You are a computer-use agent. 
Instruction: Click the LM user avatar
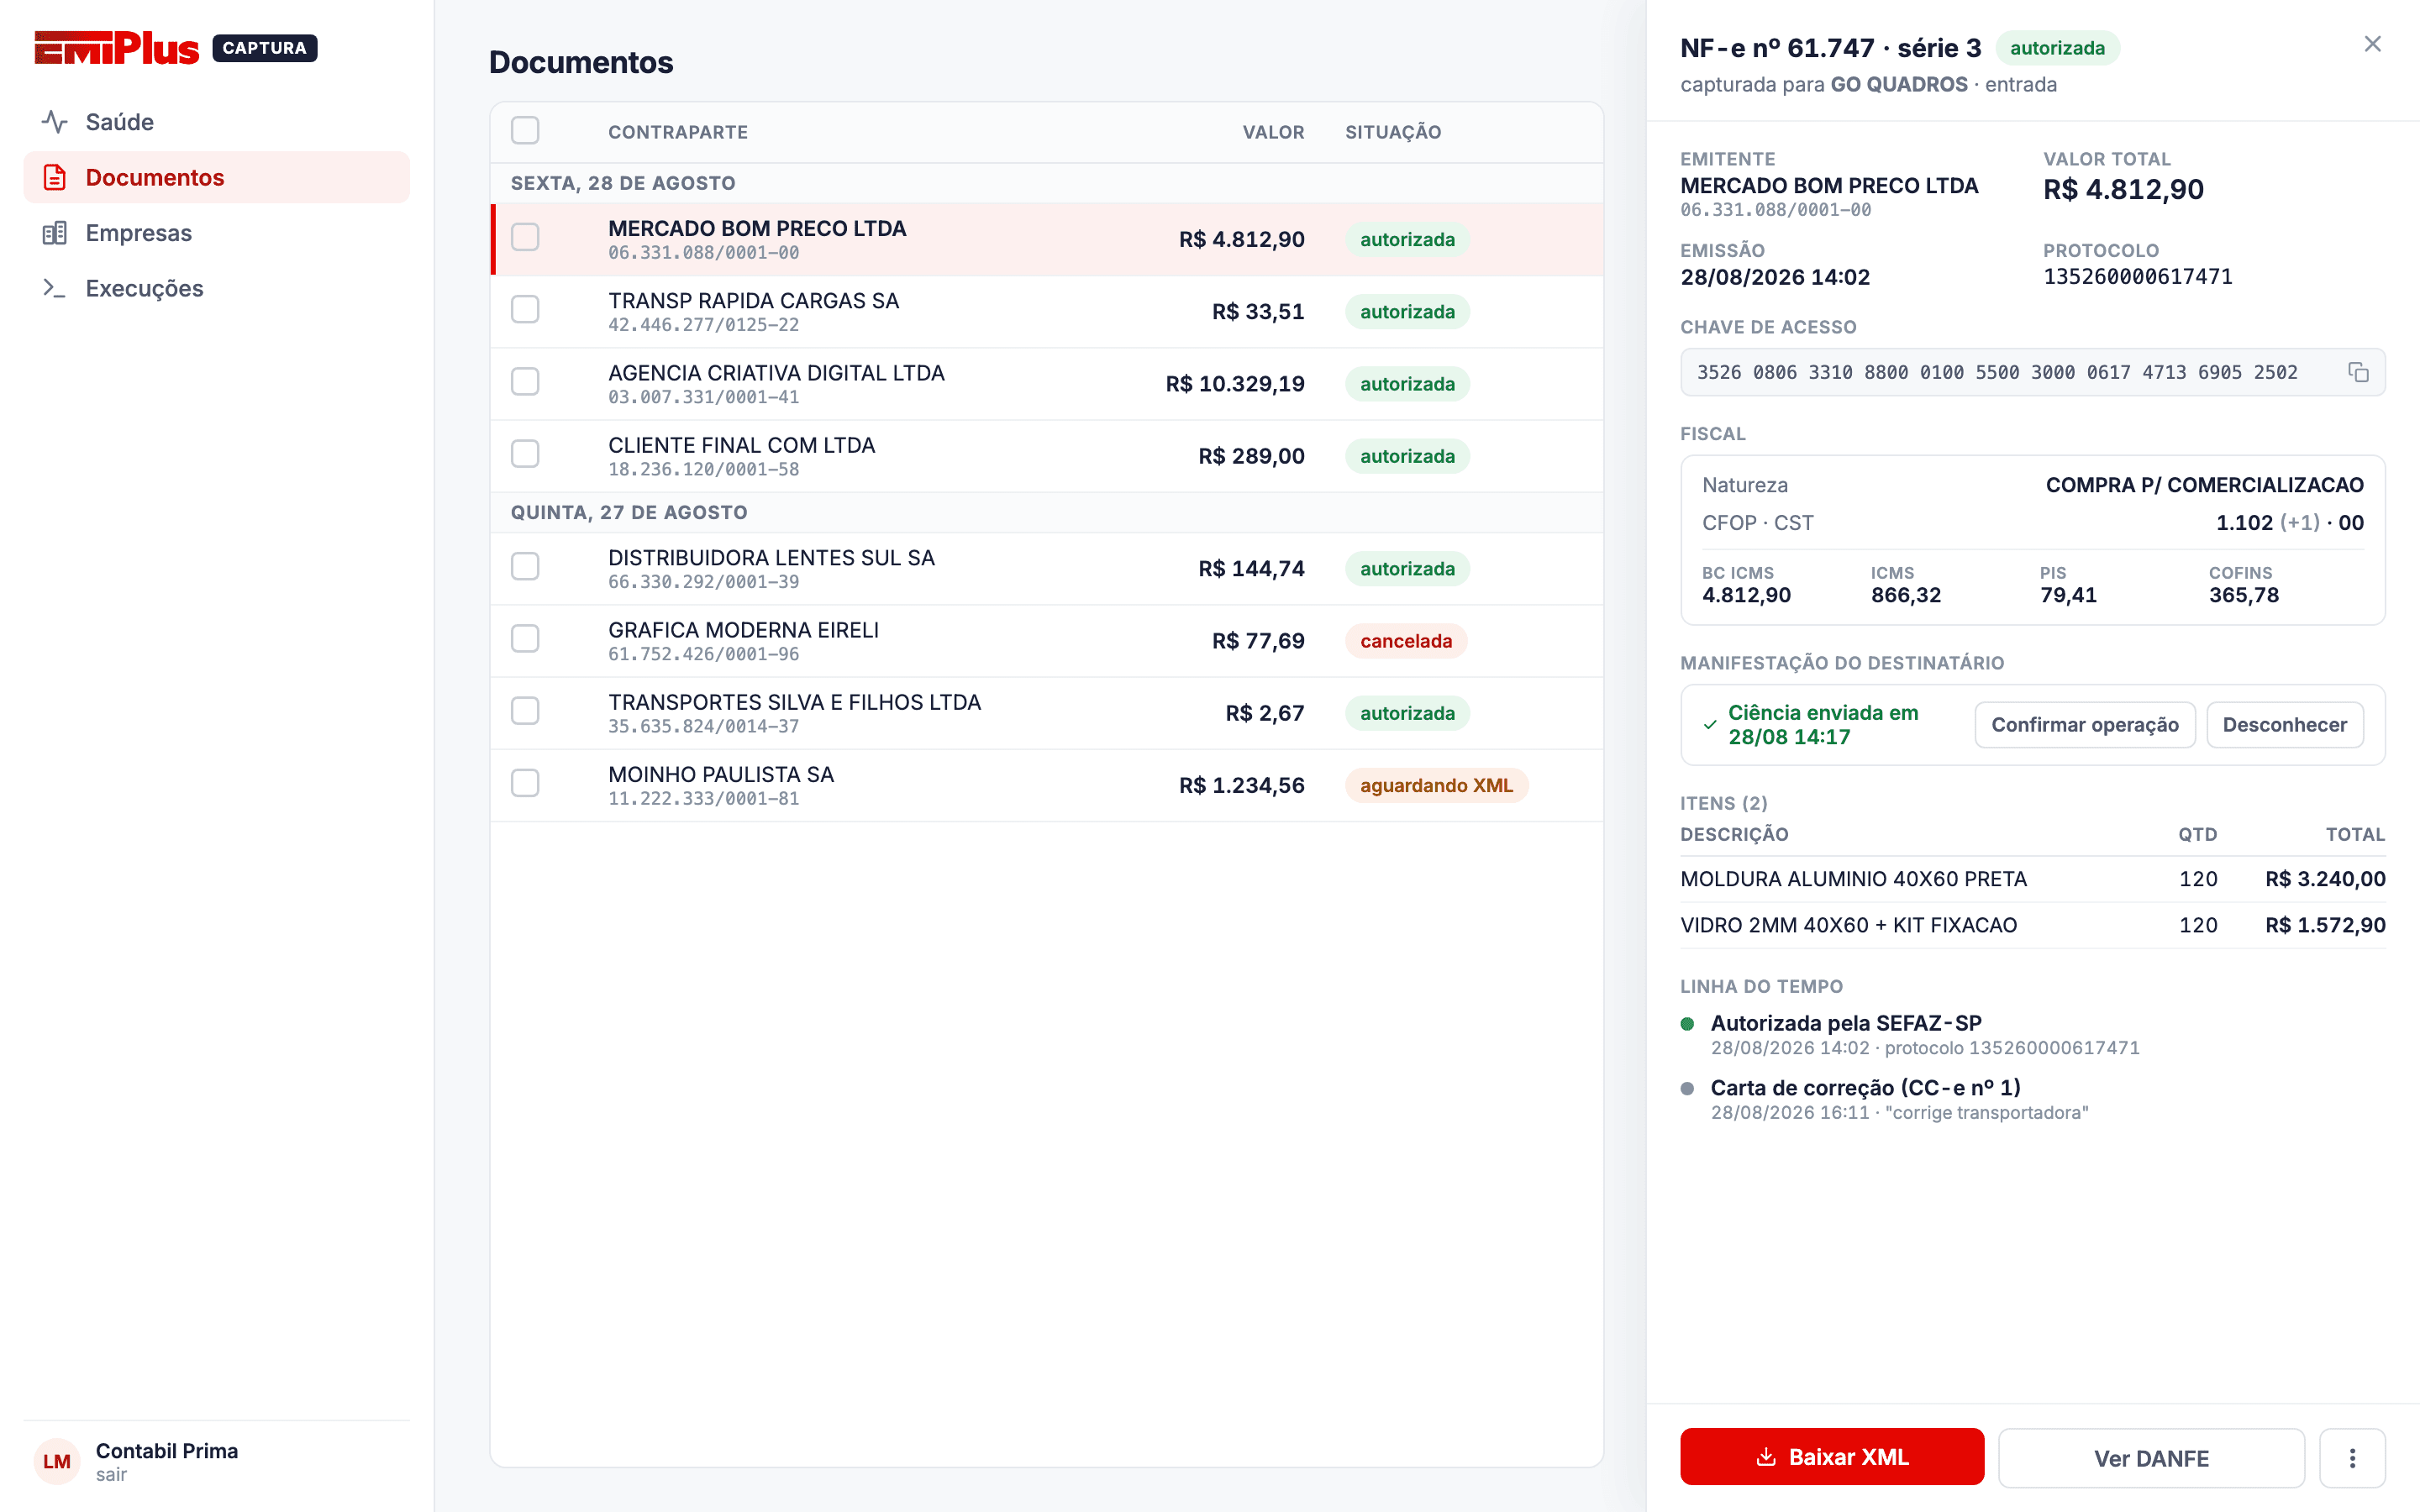[57, 1461]
